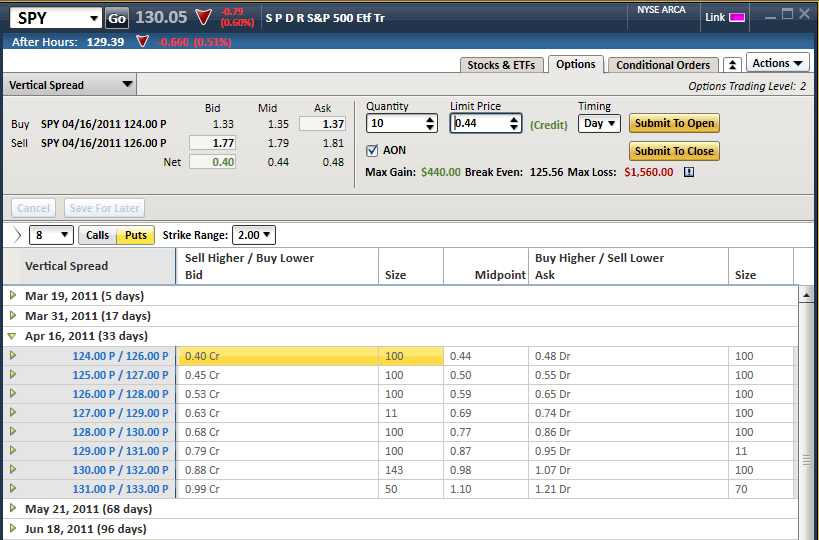819x540 pixels.
Task: Expand the May 21, 2011 expiration
Action: point(13,508)
